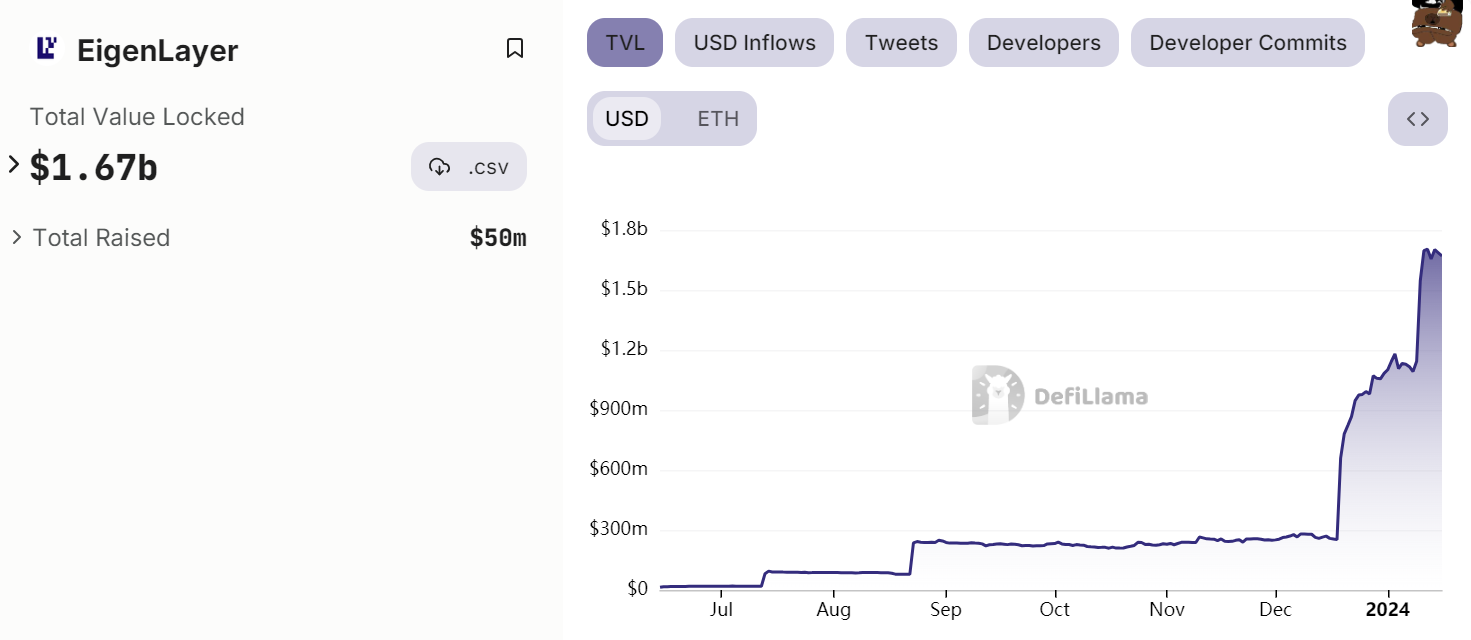Open the USD Inflows tab
Screen dimensions: 1471x640
point(753,42)
